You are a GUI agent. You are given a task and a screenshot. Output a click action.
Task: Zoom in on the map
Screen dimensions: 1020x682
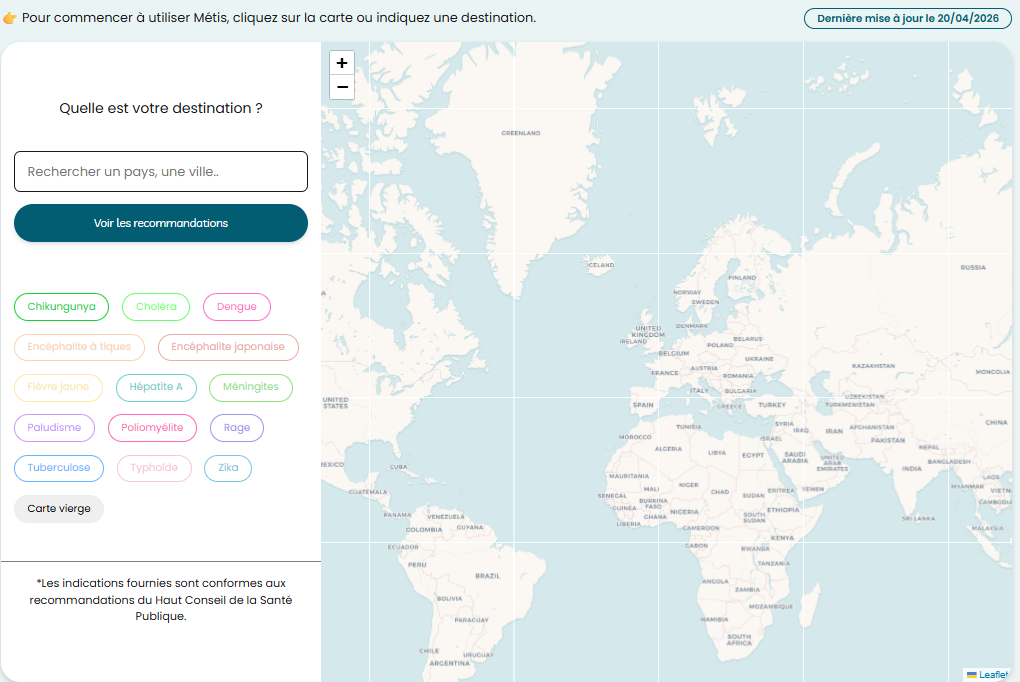[342, 62]
